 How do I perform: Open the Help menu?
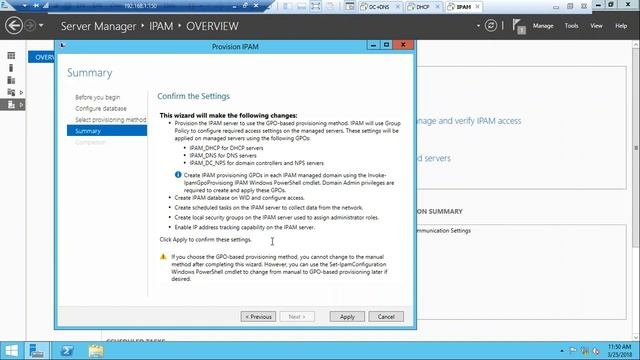pyautogui.click(x=621, y=26)
